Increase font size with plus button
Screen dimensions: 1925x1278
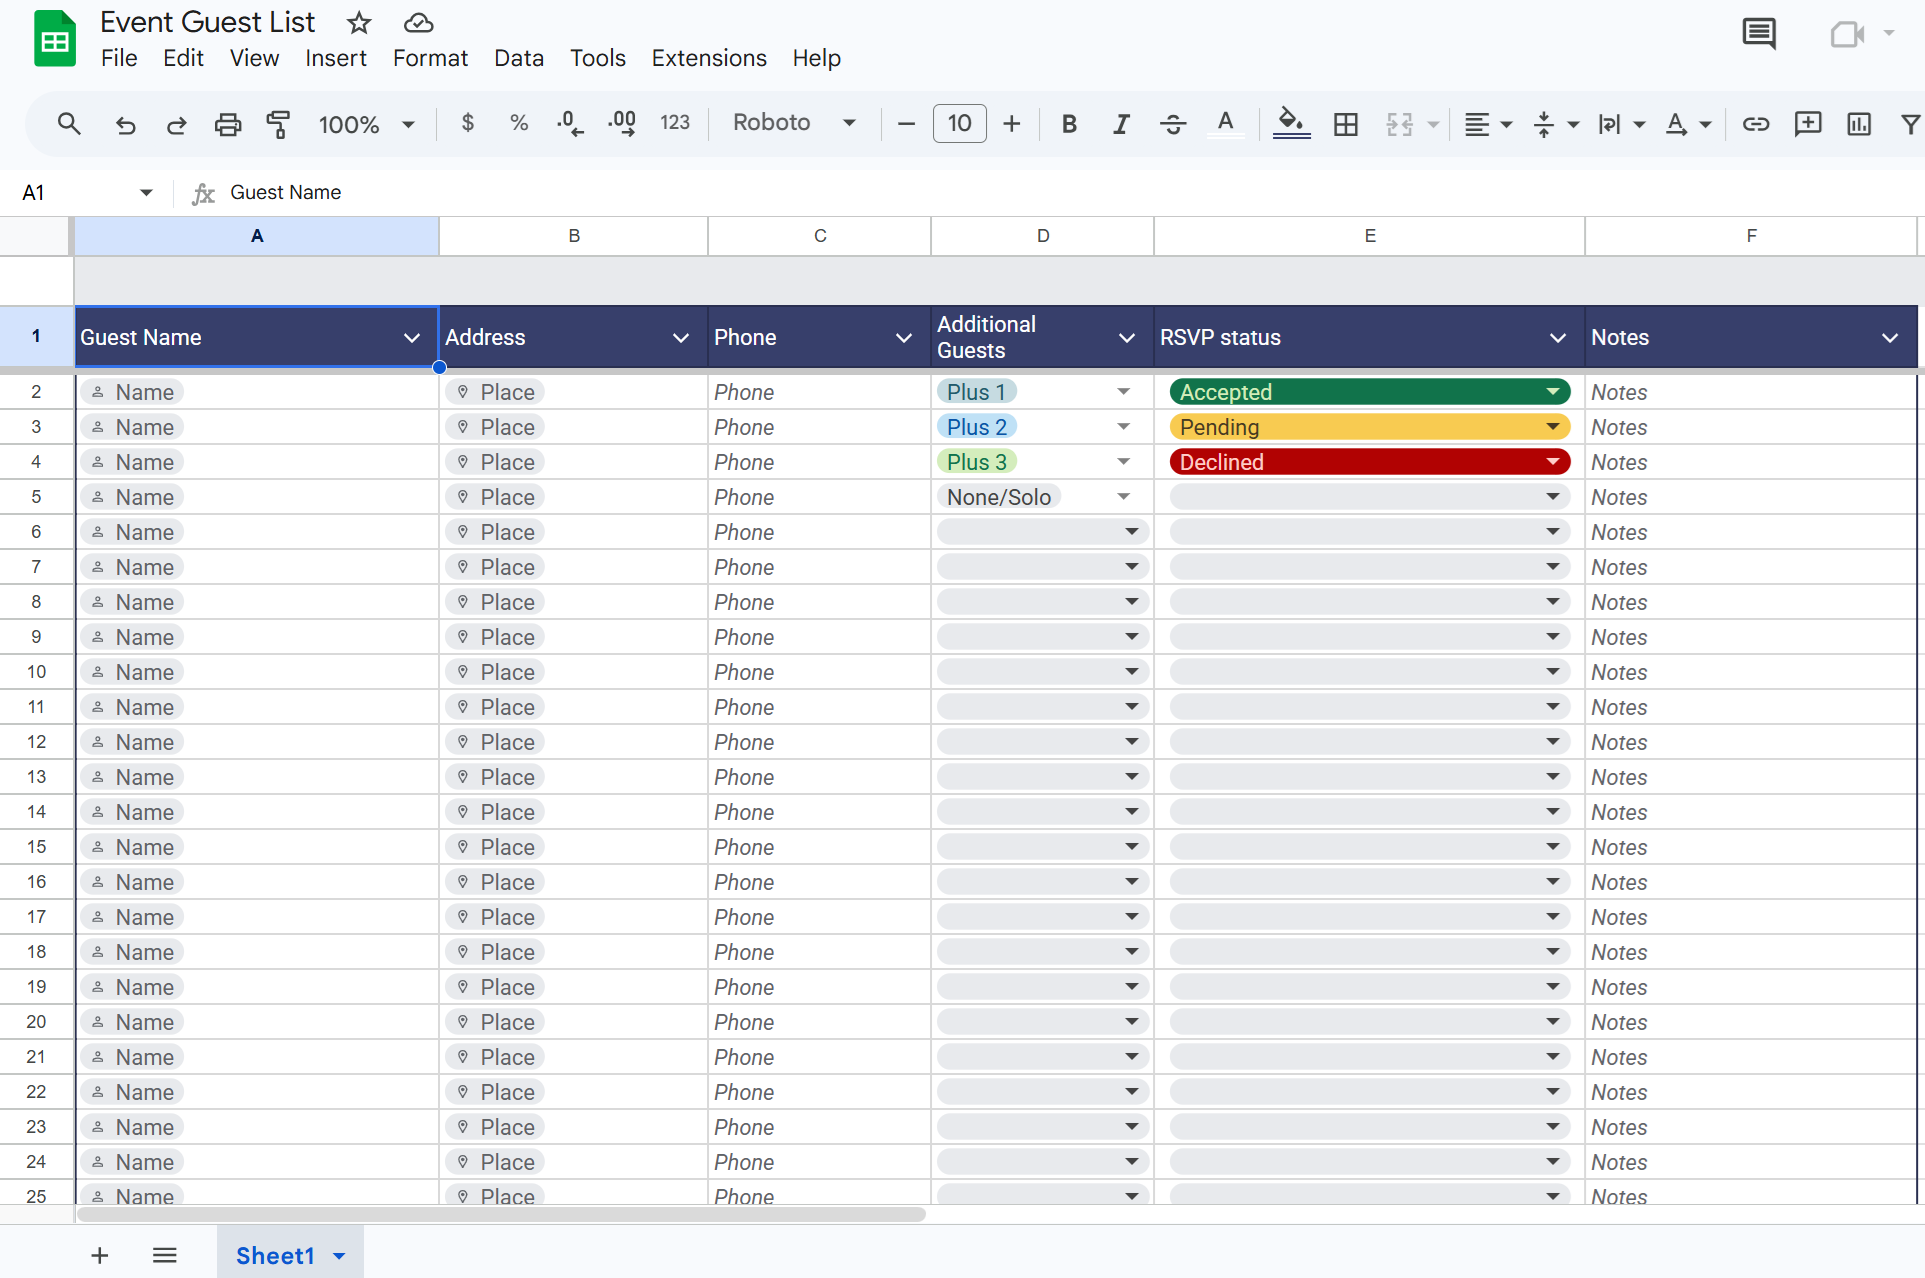pos(1012,124)
